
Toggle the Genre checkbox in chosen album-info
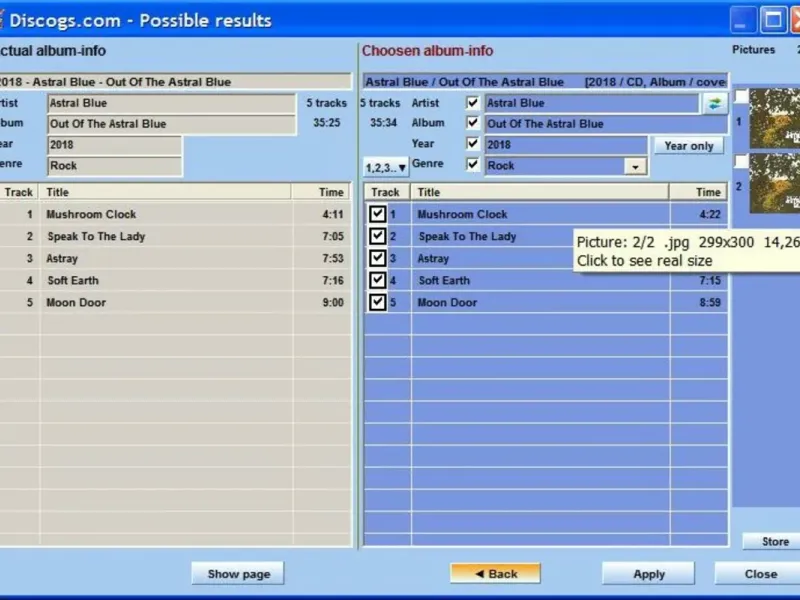[472, 164]
